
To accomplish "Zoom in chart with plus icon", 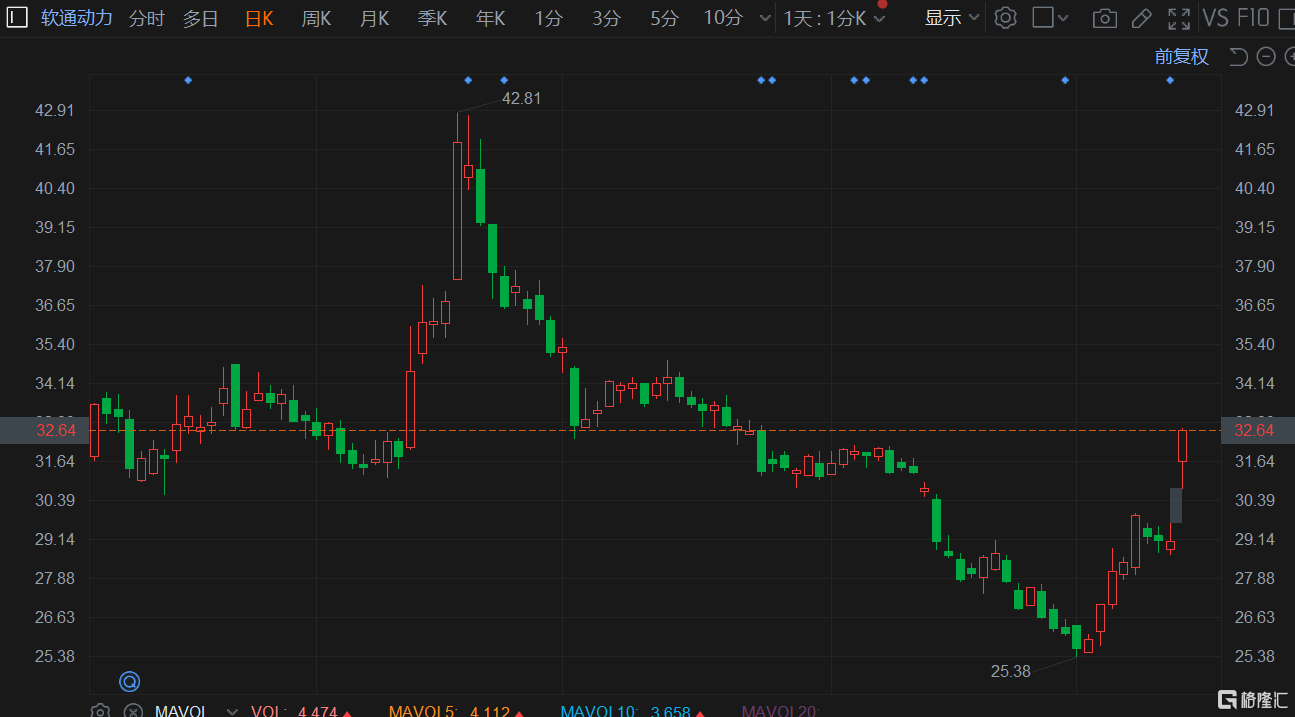I will tap(1290, 56).
